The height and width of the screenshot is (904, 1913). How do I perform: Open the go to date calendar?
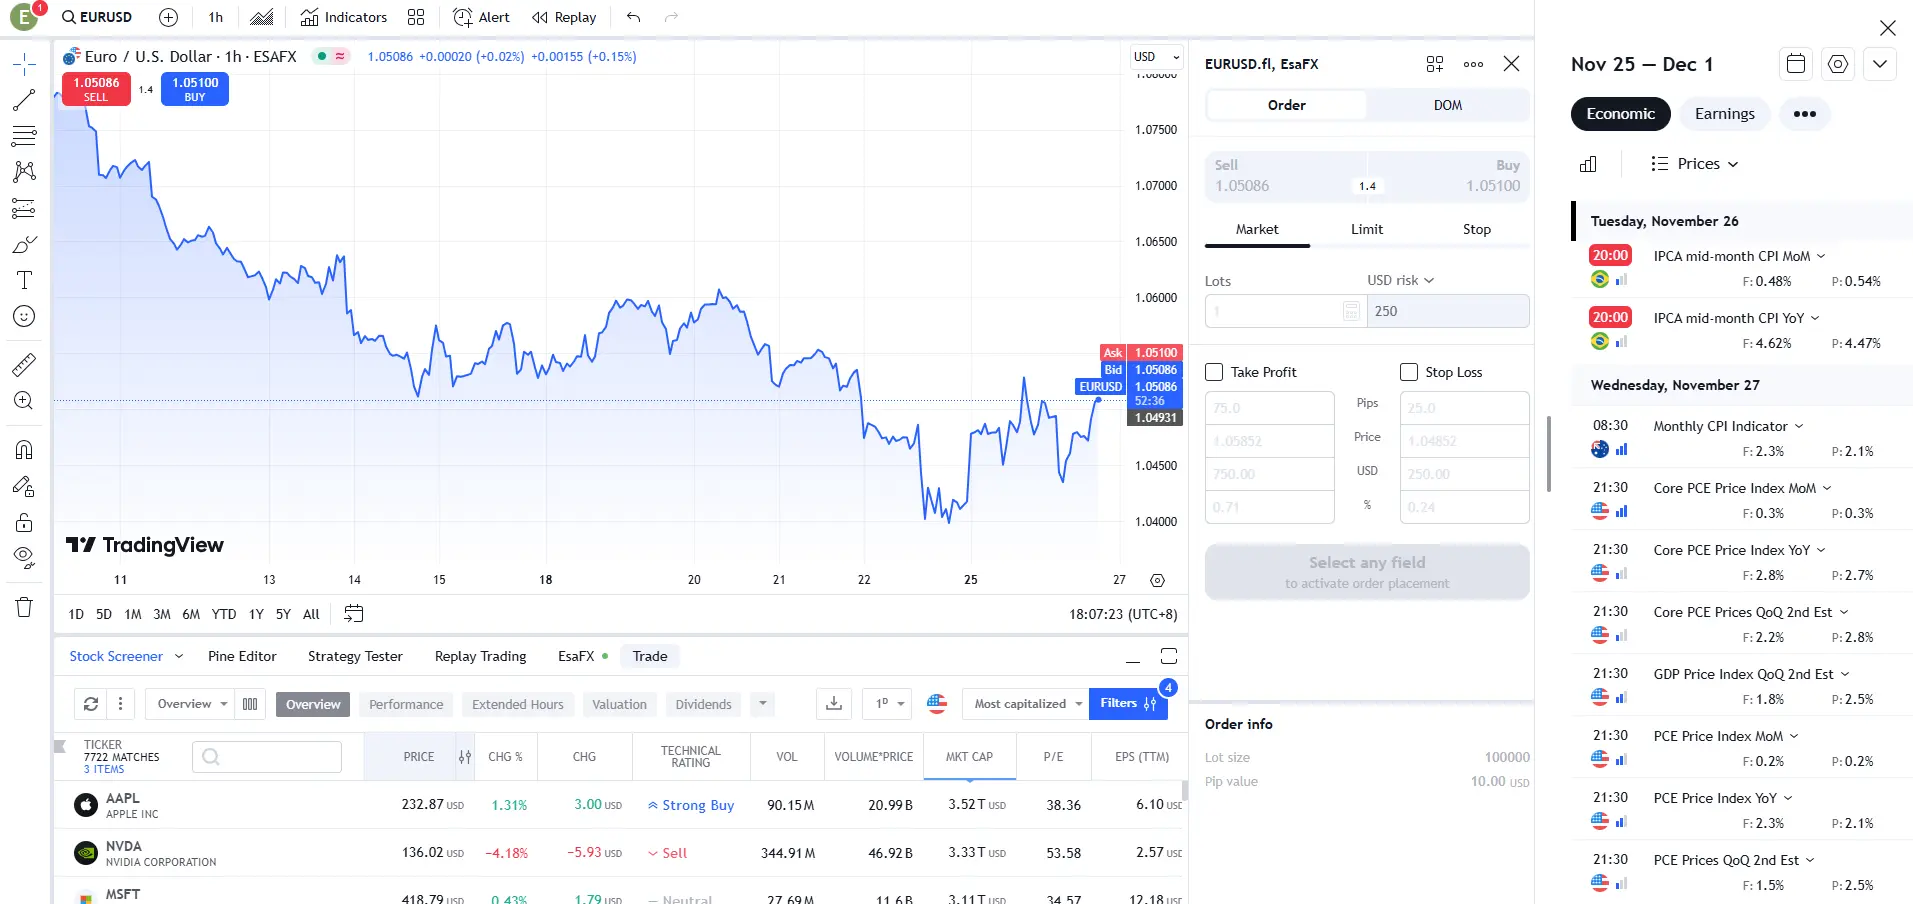coord(353,614)
